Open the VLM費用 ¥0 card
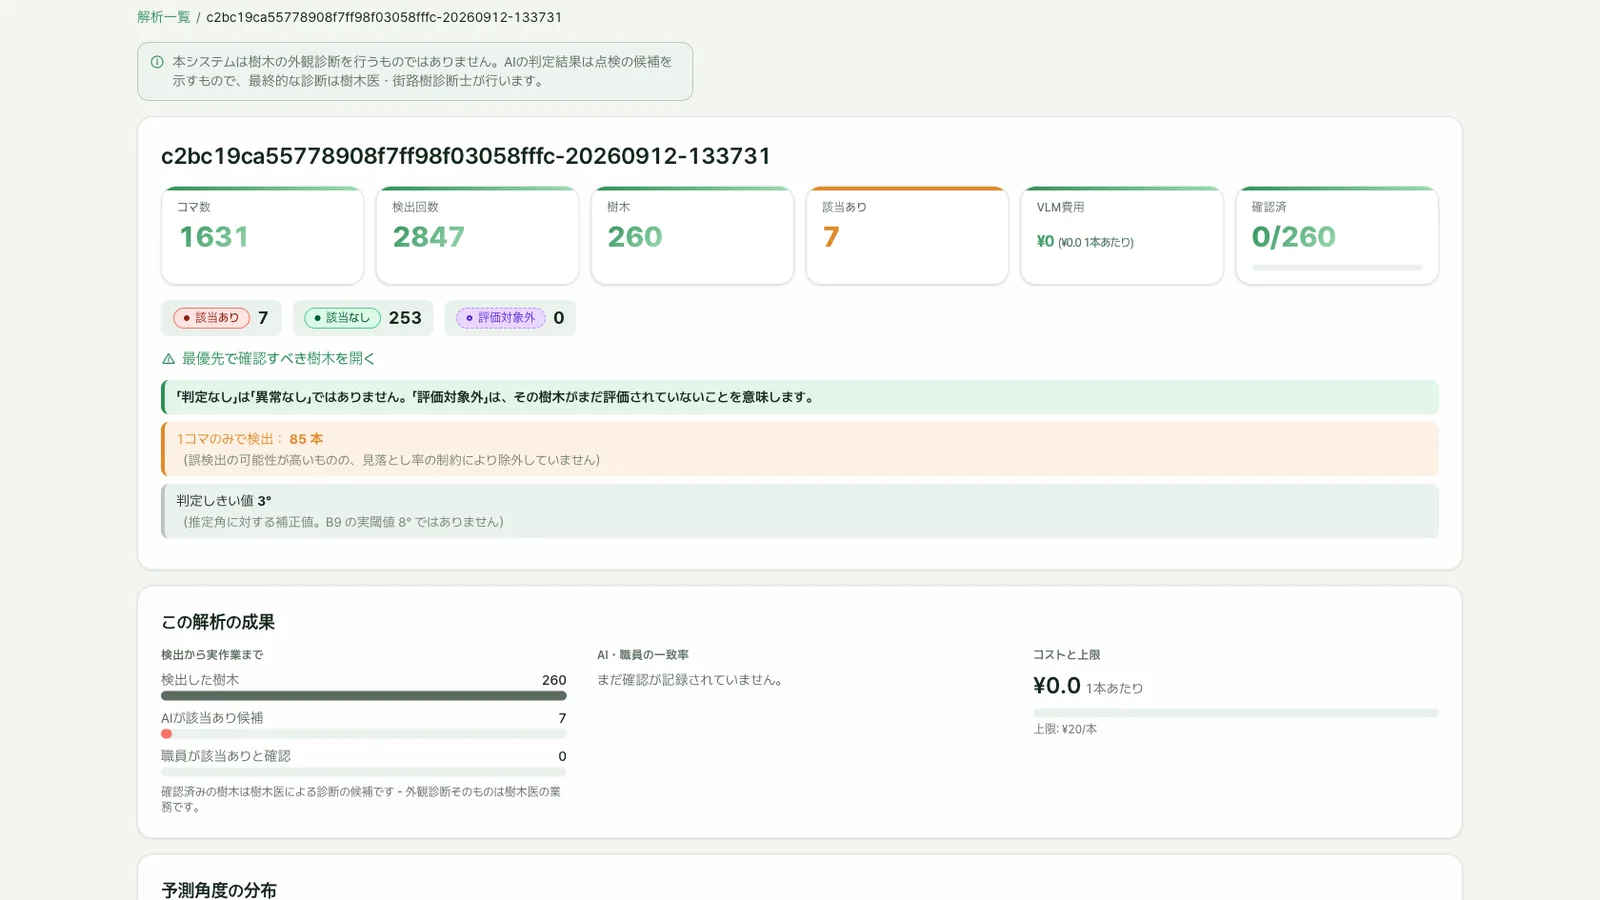The height and width of the screenshot is (900, 1600). coord(1122,235)
